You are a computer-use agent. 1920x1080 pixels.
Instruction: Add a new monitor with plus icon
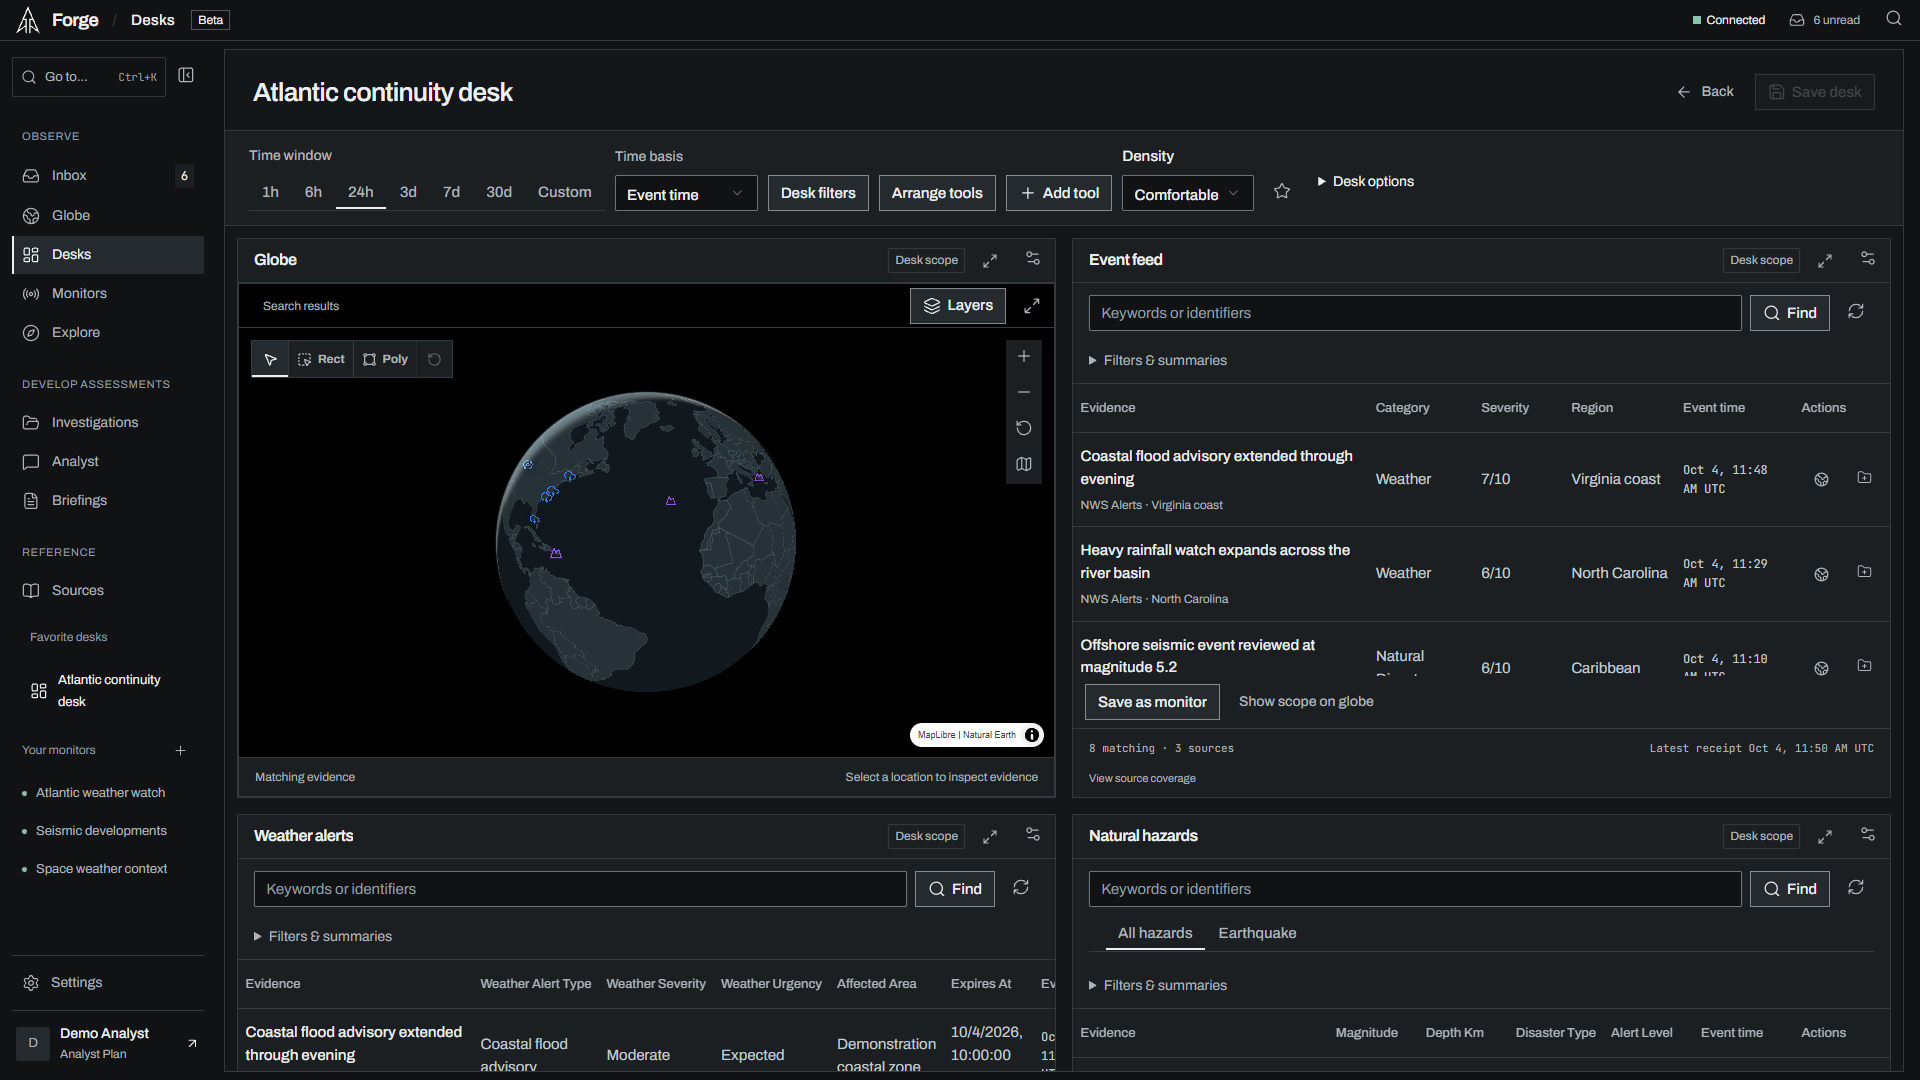click(x=181, y=751)
